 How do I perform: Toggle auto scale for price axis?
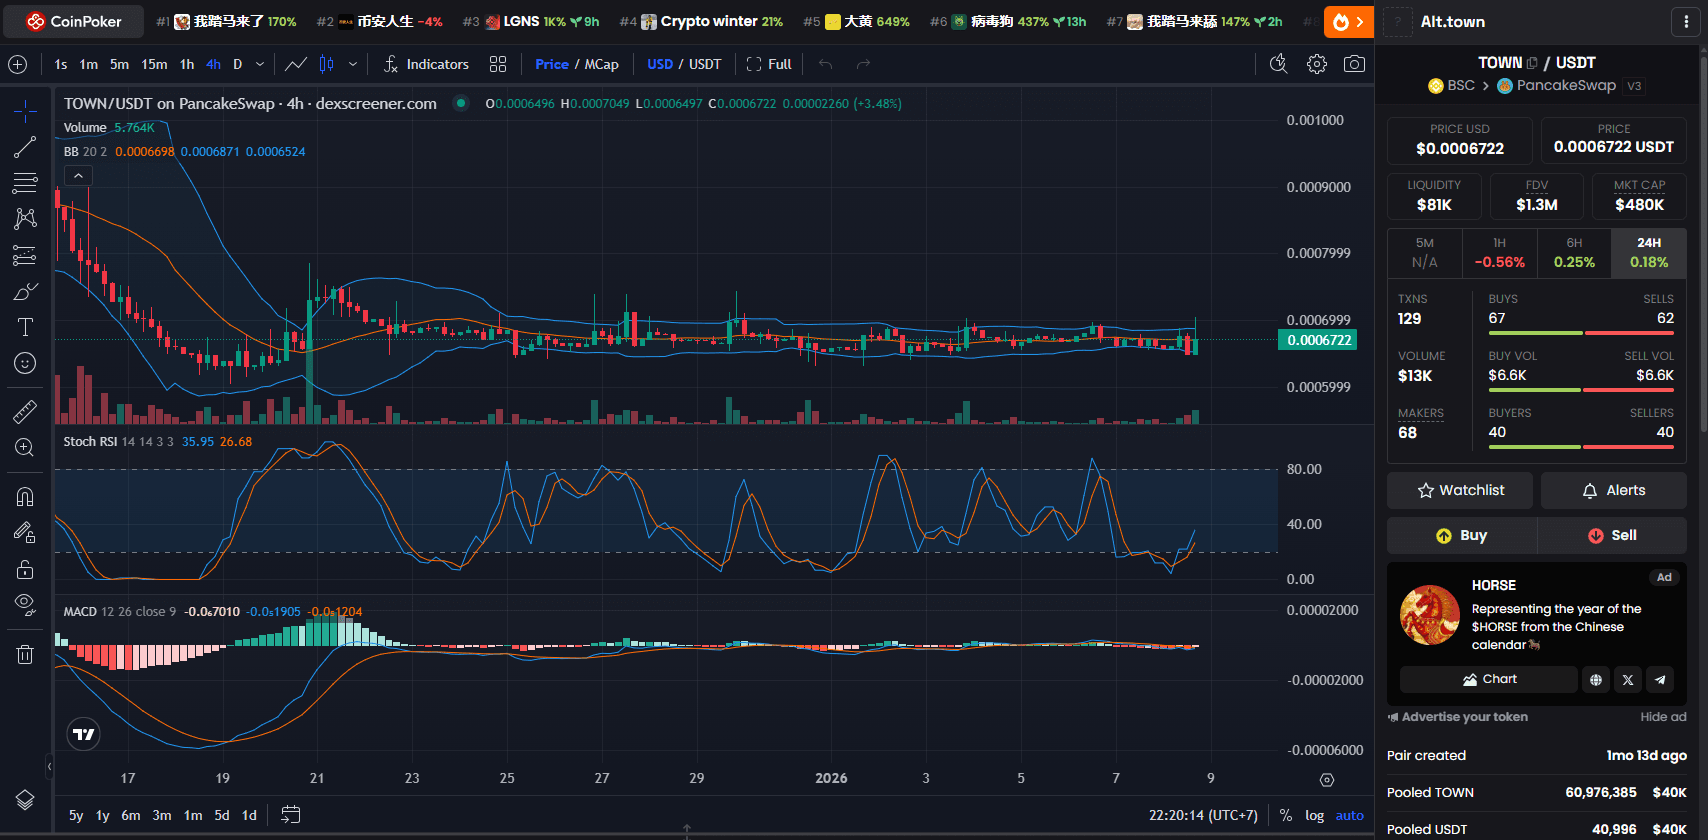coord(1349,815)
